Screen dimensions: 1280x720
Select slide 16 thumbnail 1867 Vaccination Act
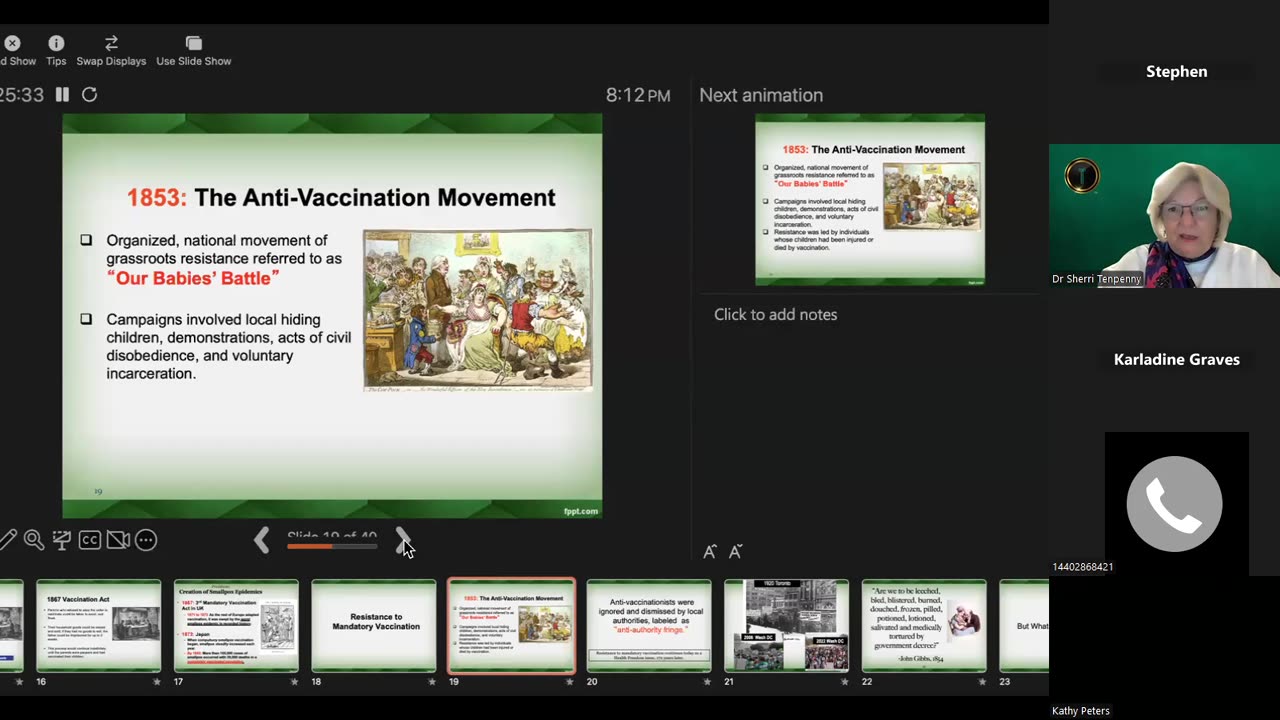(98, 625)
